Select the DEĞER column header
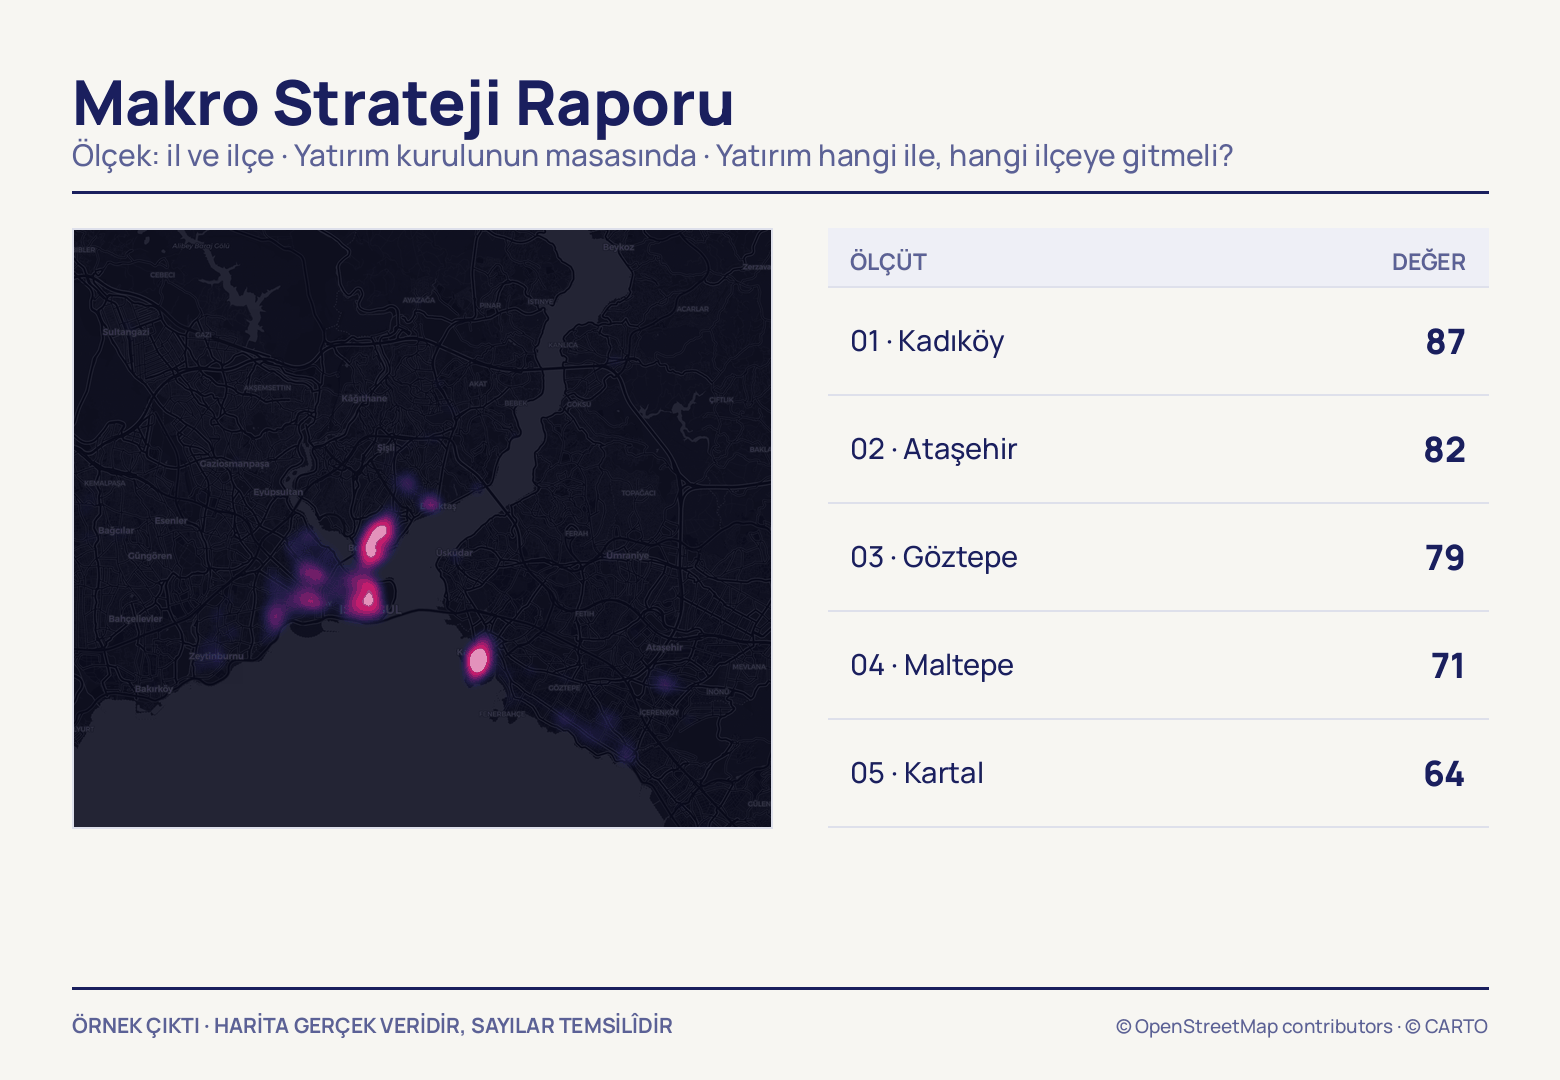The image size is (1560, 1080). click(1428, 262)
